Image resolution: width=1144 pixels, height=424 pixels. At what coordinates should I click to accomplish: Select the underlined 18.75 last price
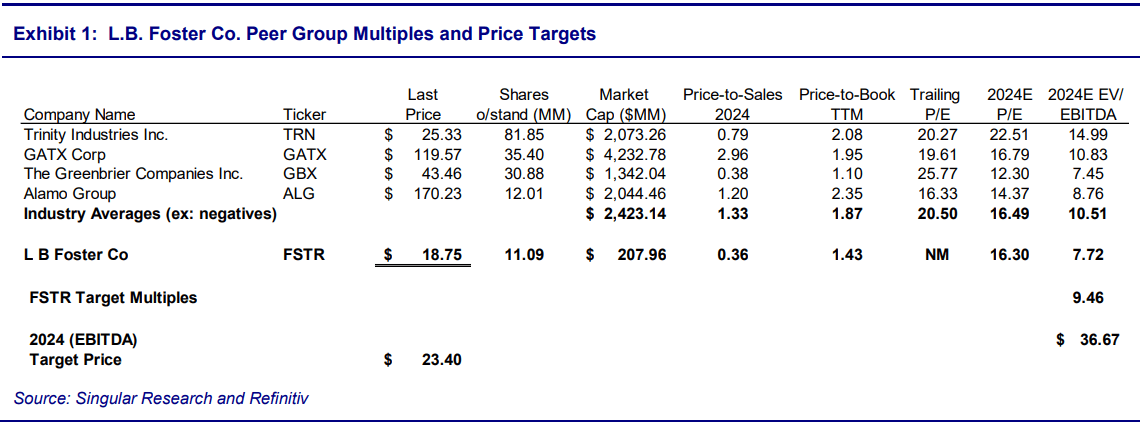click(440, 255)
